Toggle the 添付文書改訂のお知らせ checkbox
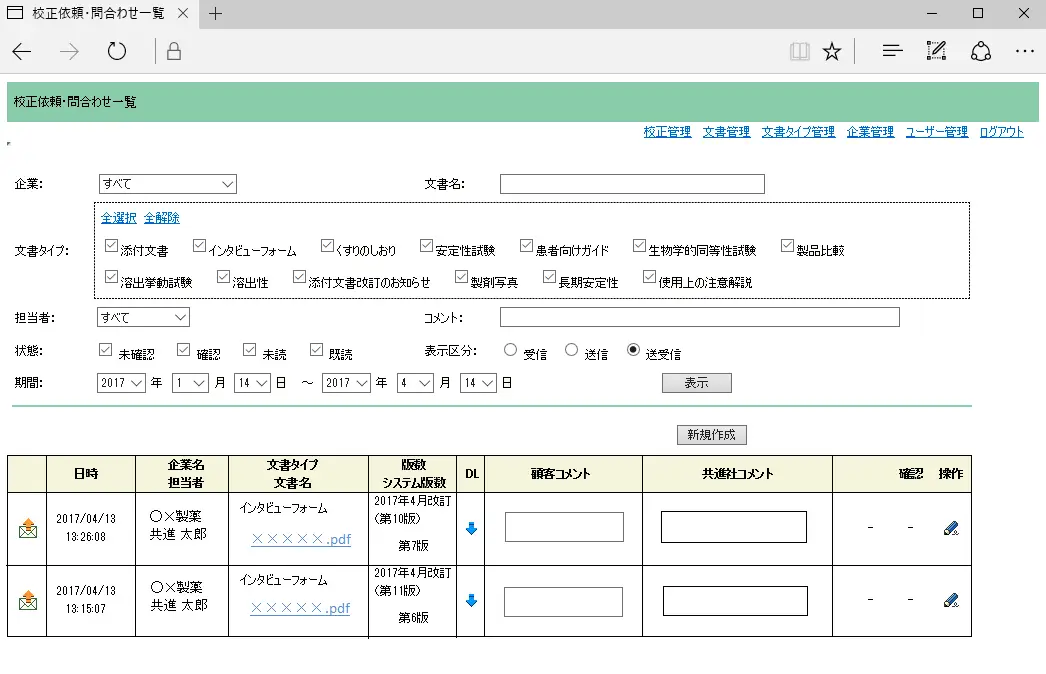Viewport: 1046px width, 674px height. pos(300,276)
